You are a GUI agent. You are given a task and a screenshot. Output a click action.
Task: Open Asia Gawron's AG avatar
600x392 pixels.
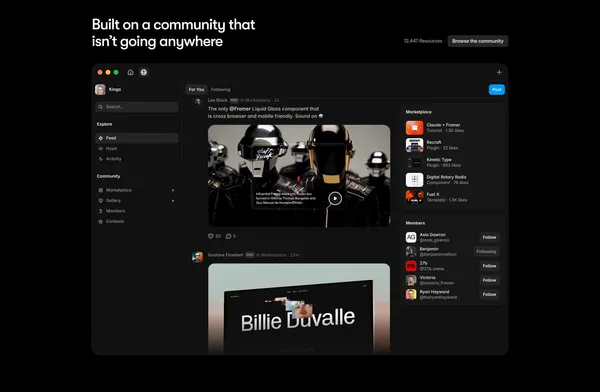[x=411, y=237]
